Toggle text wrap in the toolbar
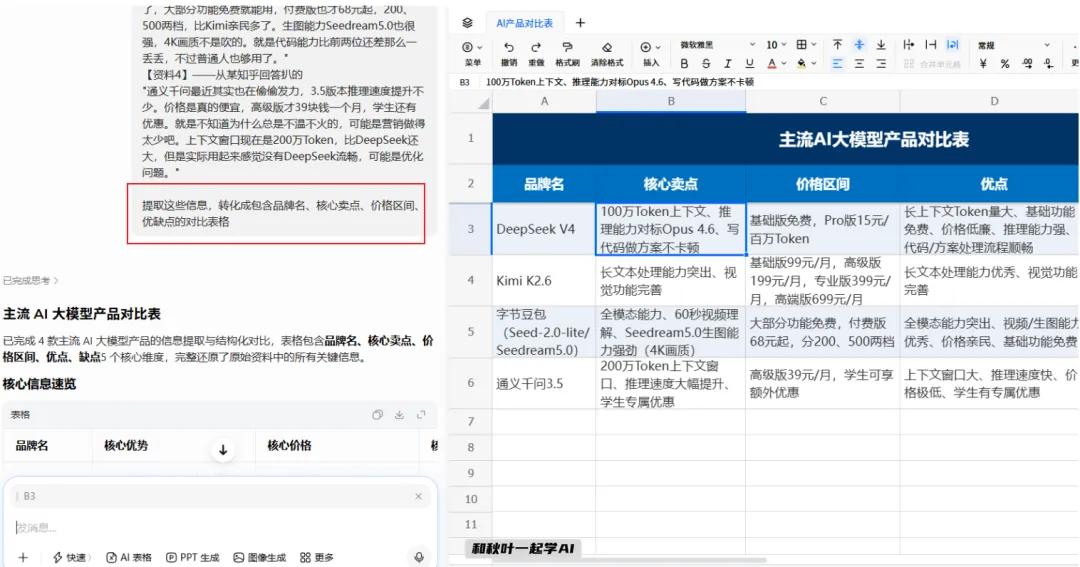The height and width of the screenshot is (567, 1080). click(953, 45)
